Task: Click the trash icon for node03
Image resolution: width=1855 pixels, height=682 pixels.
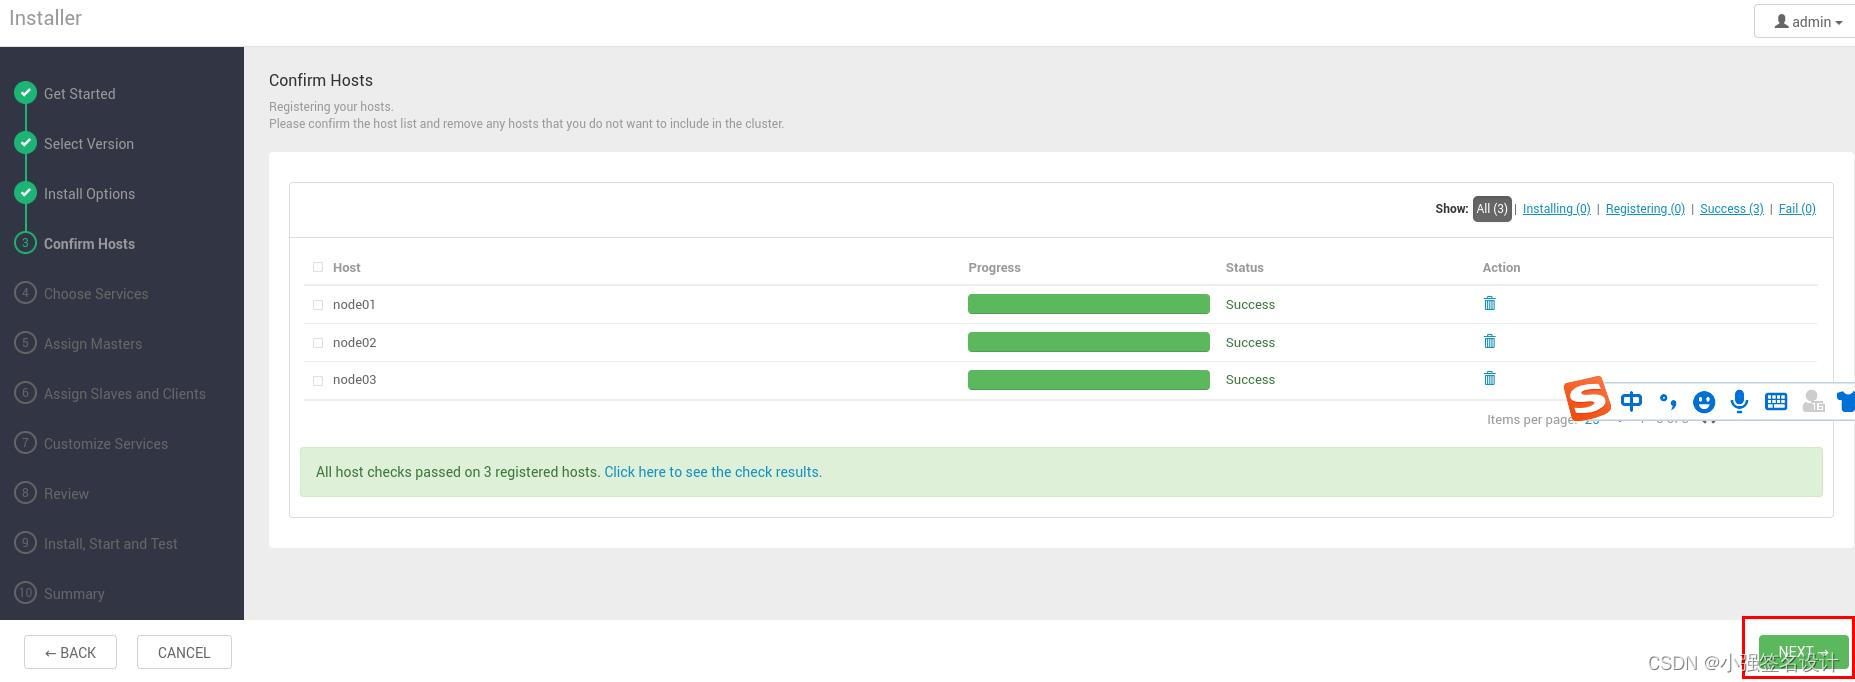Action: click(x=1489, y=378)
